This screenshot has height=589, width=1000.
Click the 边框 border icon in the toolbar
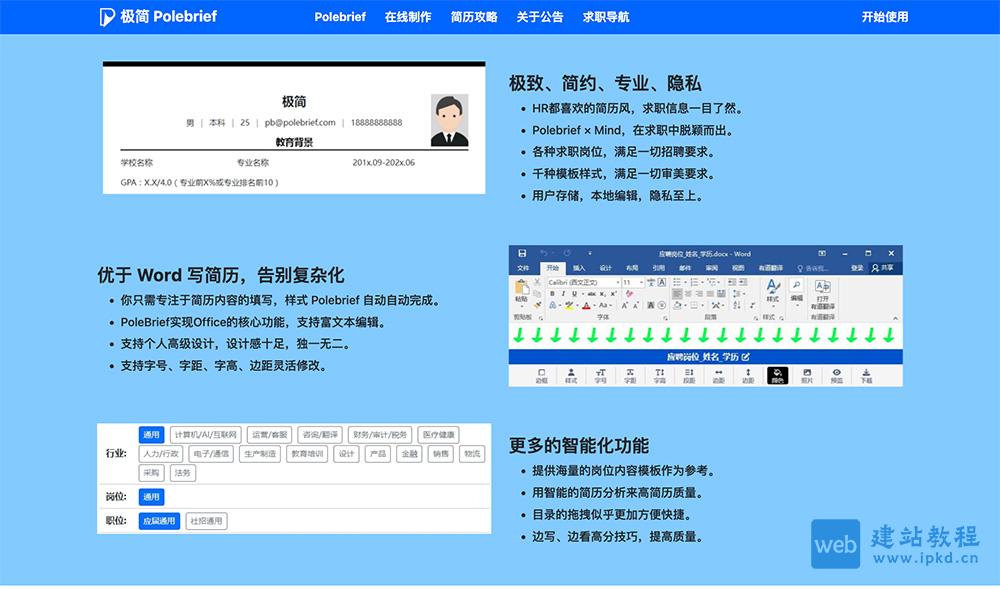541,375
